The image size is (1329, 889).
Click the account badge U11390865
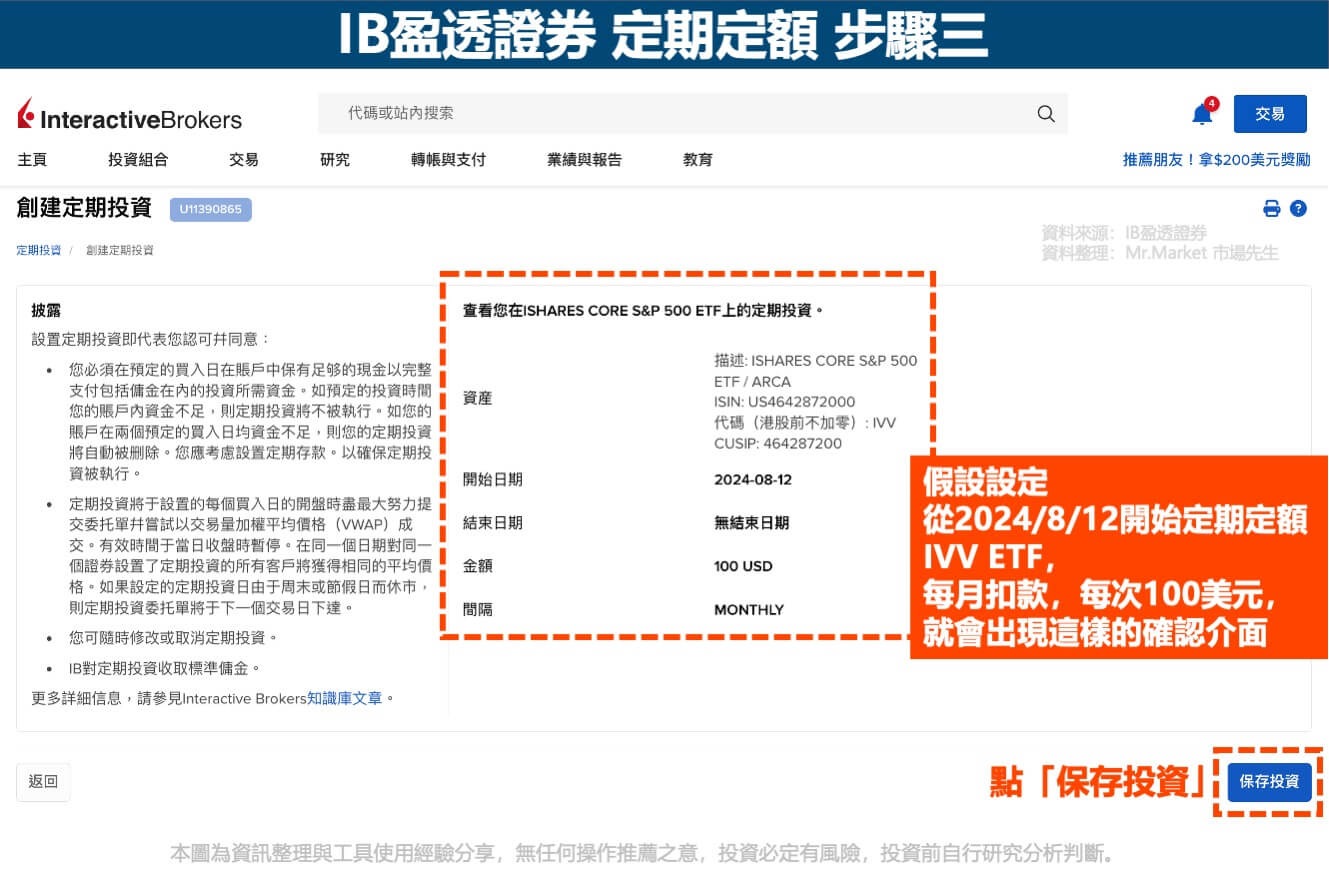coord(211,210)
